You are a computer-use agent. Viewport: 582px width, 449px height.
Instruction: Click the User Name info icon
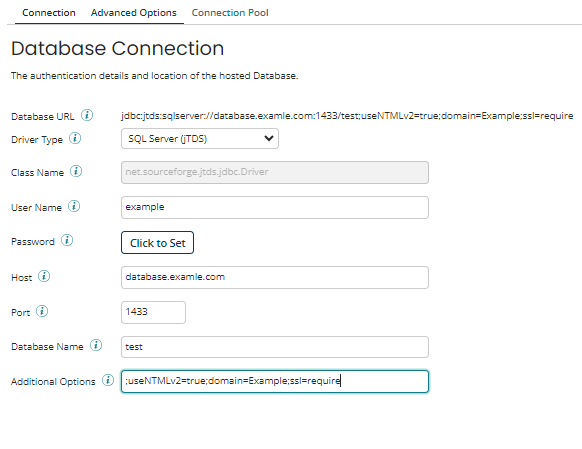[x=74, y=206]
